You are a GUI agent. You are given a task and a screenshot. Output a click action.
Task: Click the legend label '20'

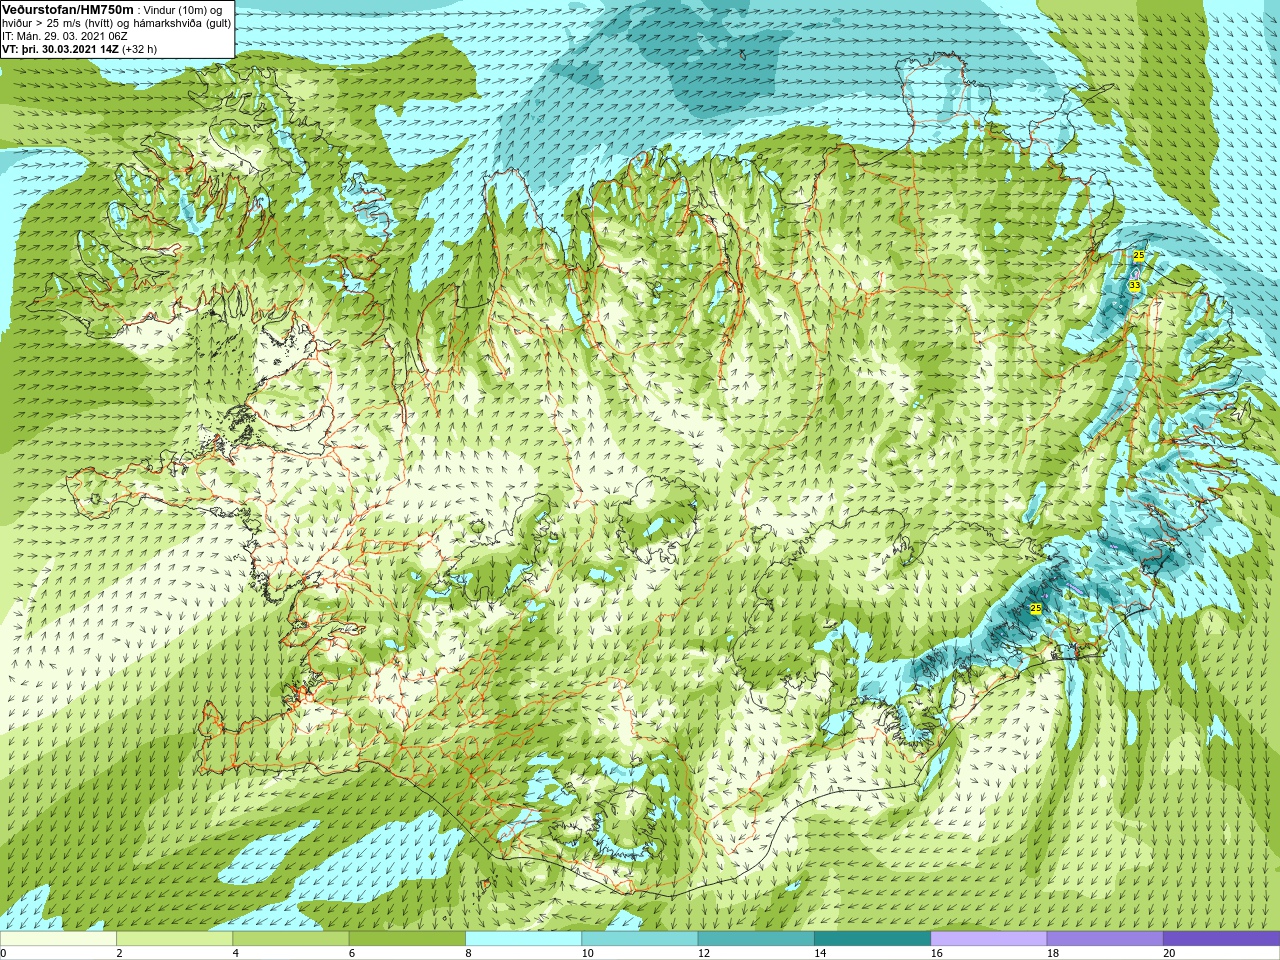point(1169,953)
